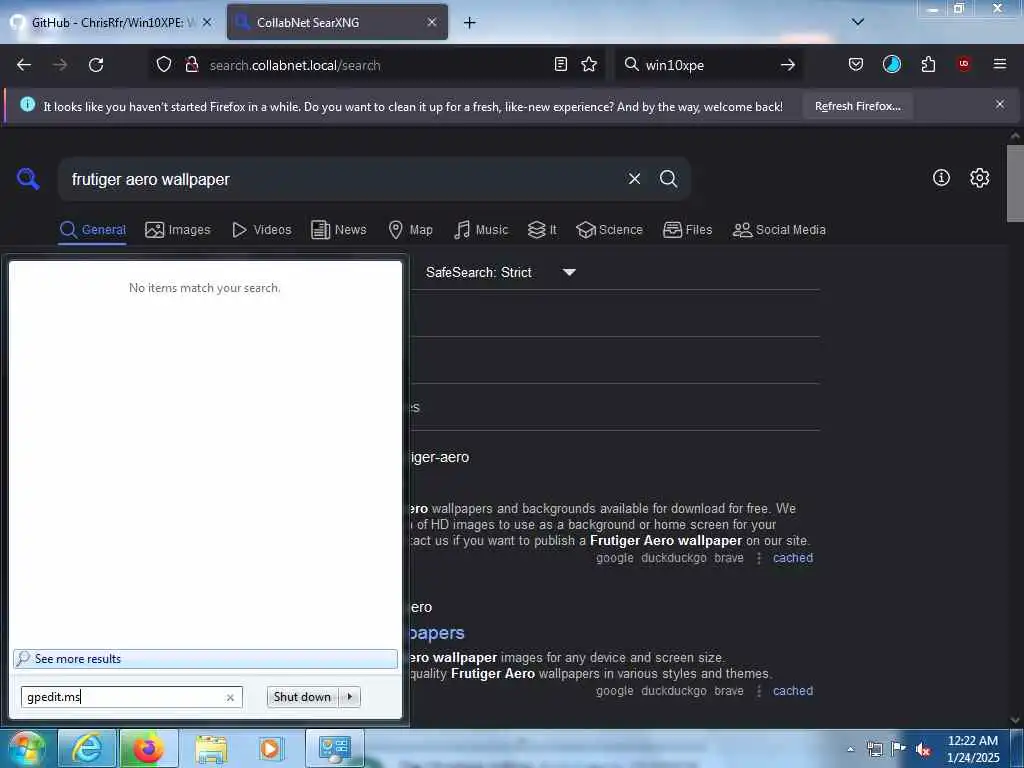Bookmark this page with the star icon
This screenshot has width=1024, height=768.
(x=589, y=64)
